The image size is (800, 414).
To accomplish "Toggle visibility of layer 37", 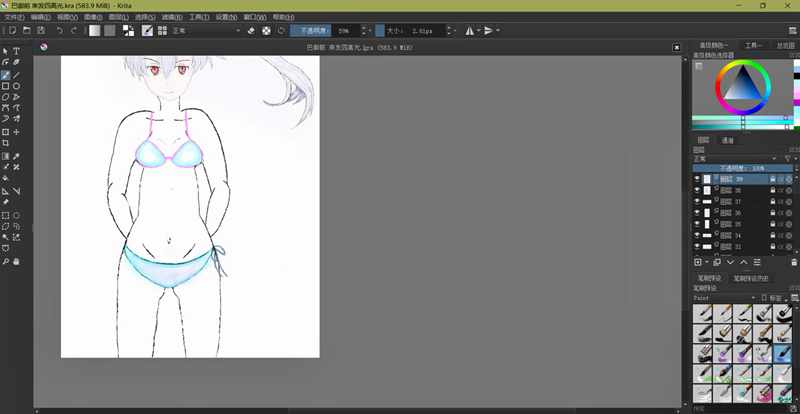I will pyautogui.click(x=697, y=201).
